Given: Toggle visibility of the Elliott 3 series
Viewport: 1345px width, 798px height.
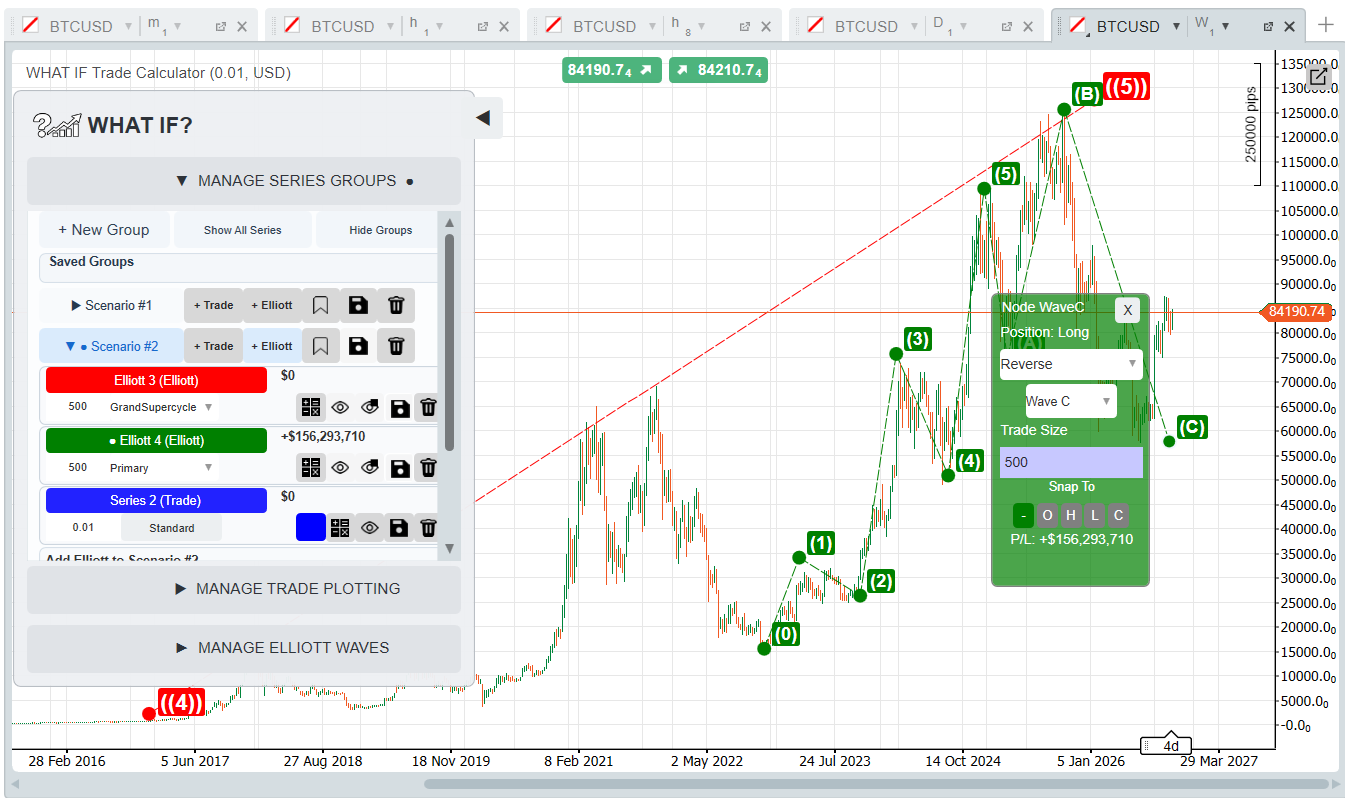Looking at the screenshot, I should 340,407.
